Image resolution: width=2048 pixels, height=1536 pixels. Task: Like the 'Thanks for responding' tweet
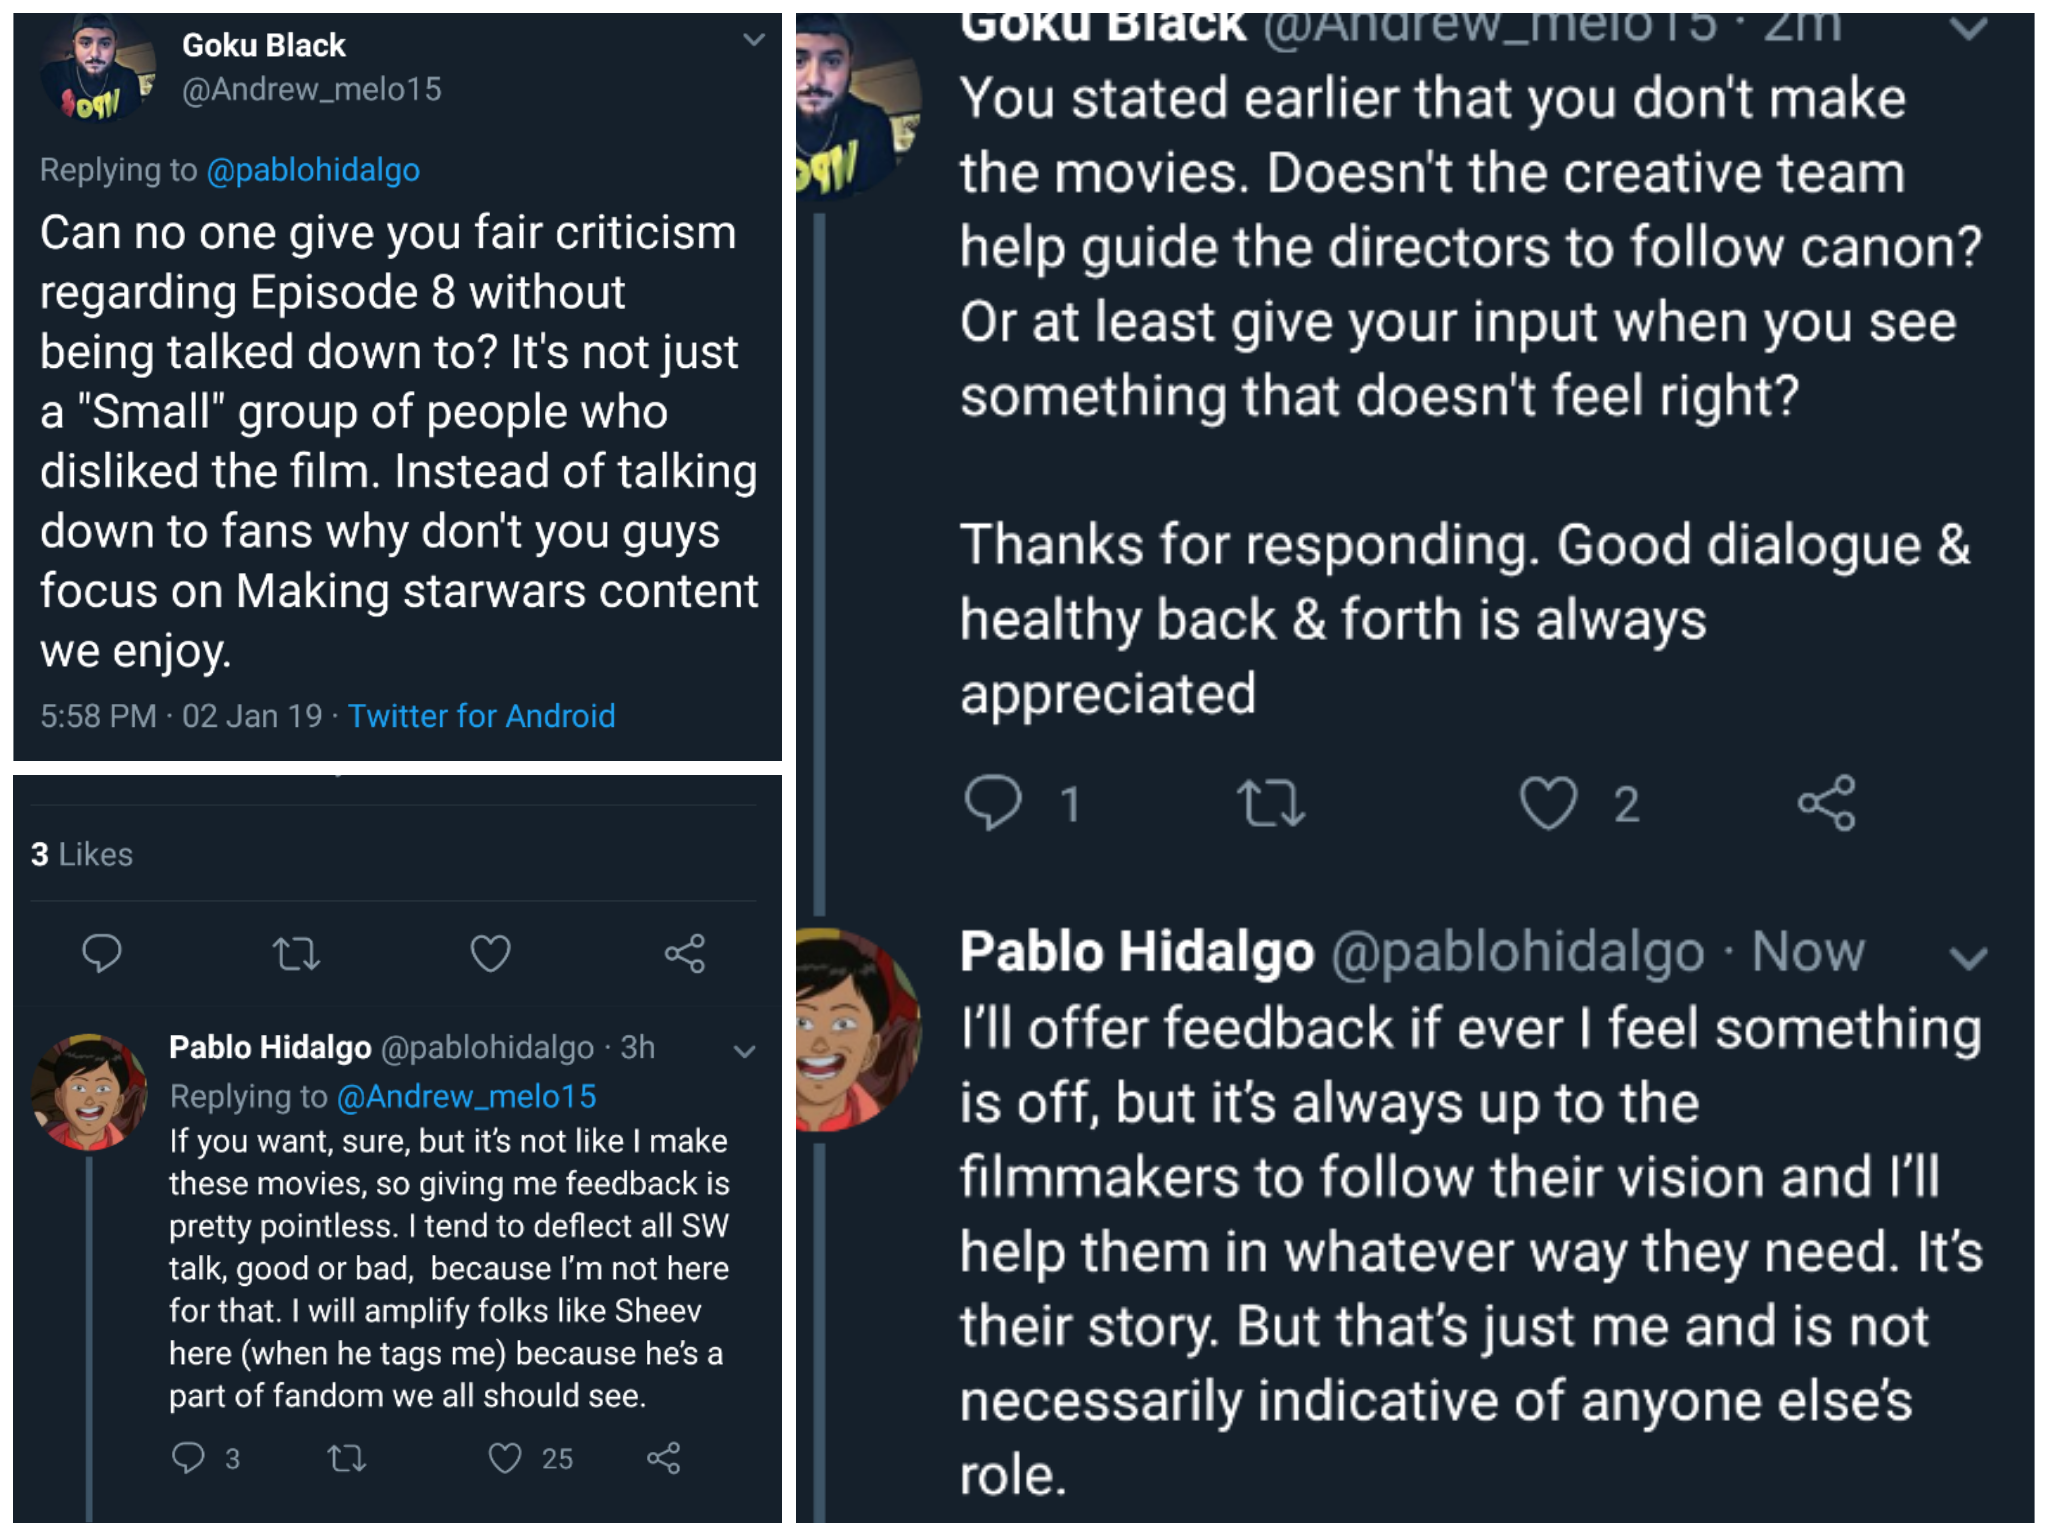[x=1548, y=803]
